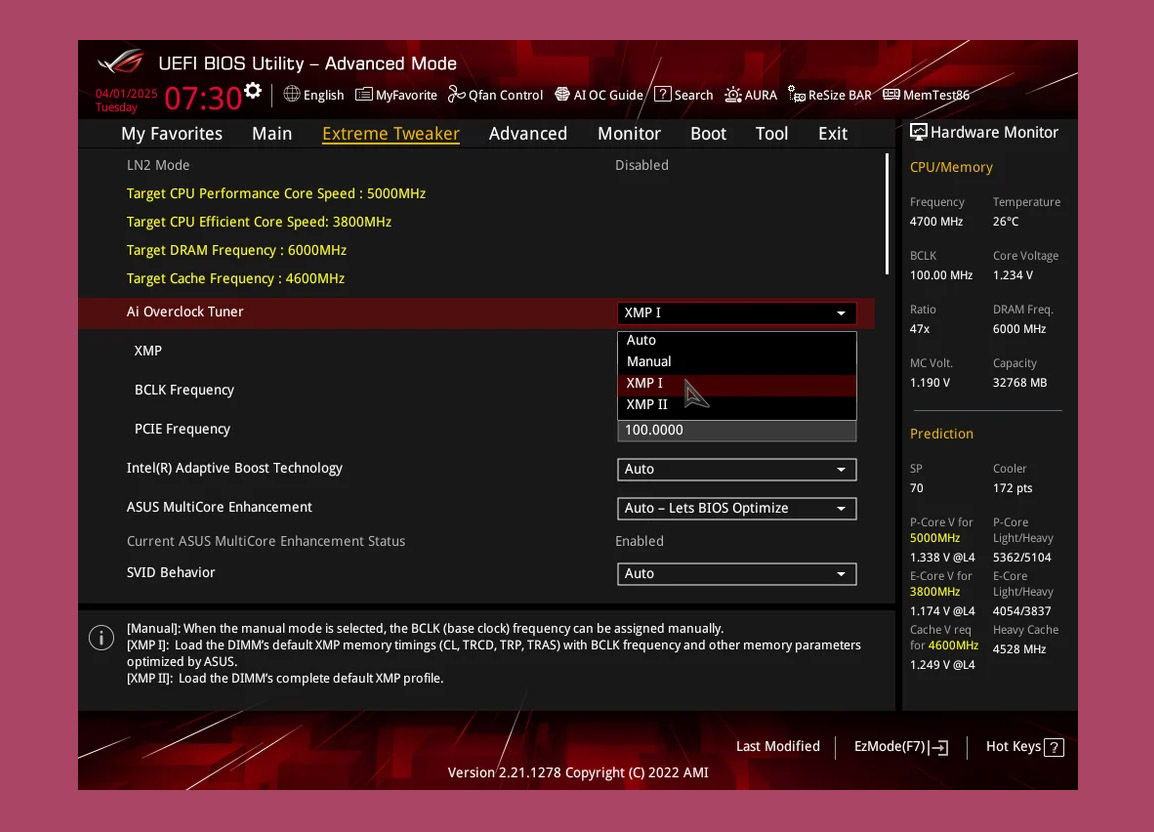Image resolution: width=1154 pixels, height=832 pixels.
Task: Expand Intel Adaptive Boost Technology dropdown
Action: pyautogui.click(x=737, y=469)
